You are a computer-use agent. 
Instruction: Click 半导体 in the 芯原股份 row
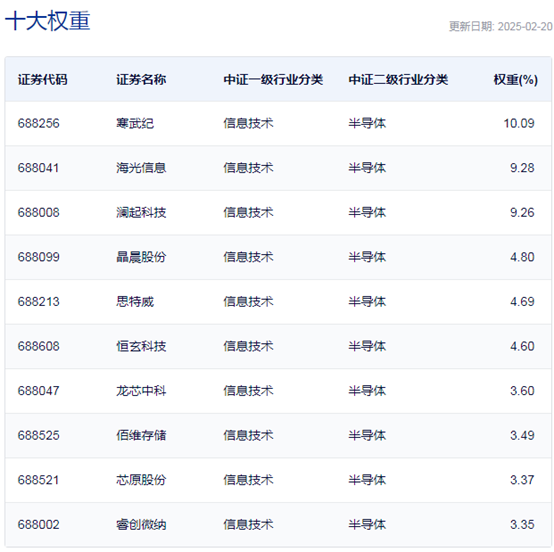pyautogui.click(x=367, y=480)
